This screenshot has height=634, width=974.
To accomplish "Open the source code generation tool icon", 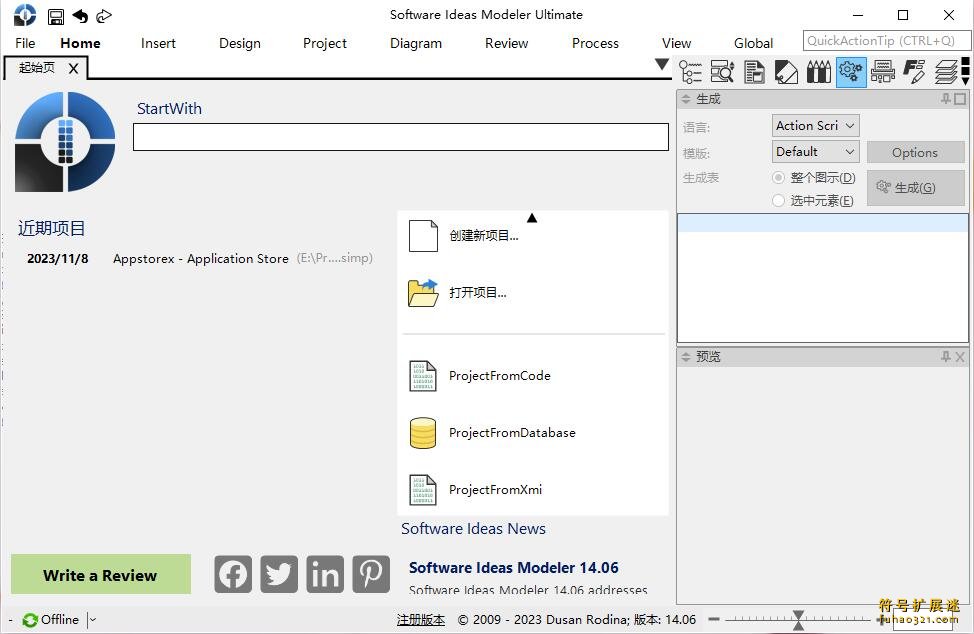I will click(x=851, y=71).
